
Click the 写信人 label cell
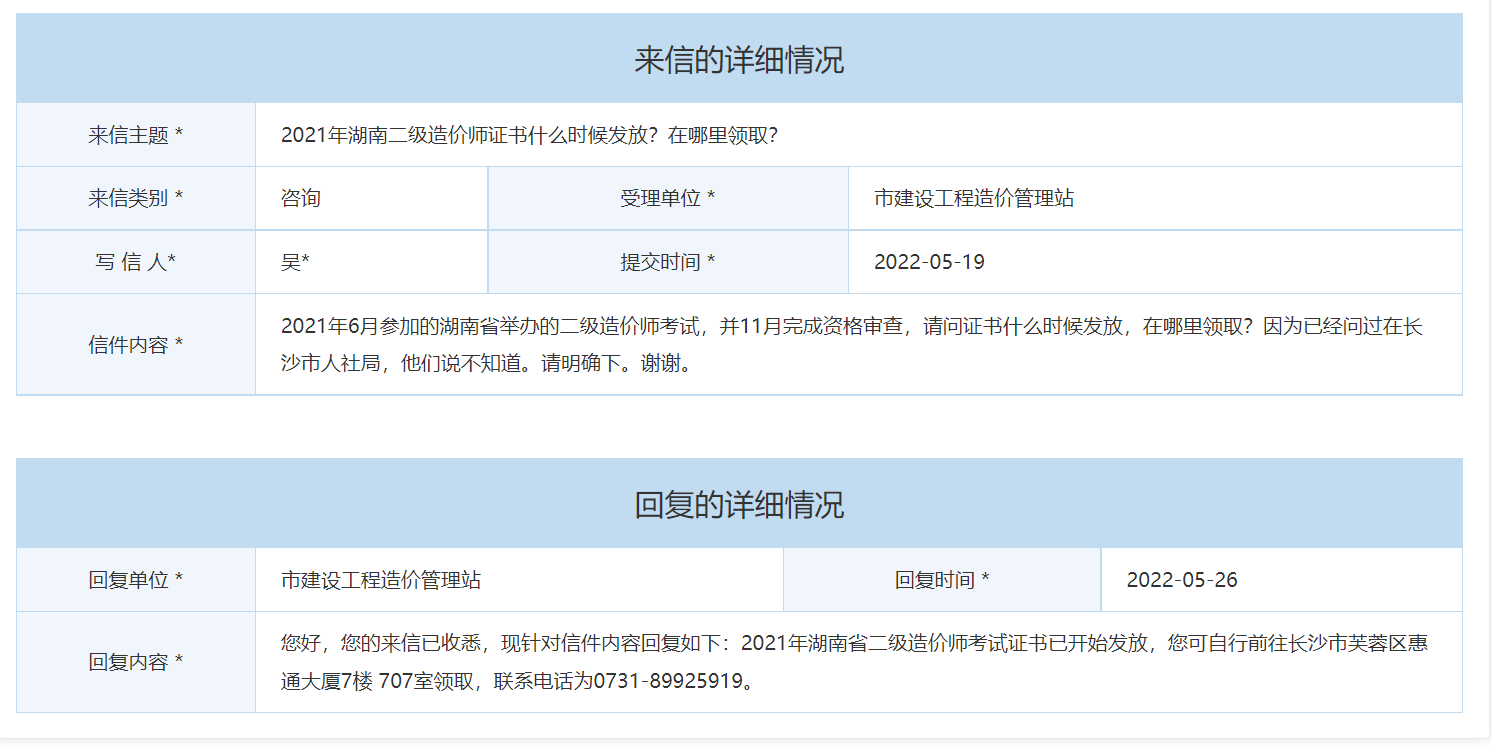click(x=136, y=262)
